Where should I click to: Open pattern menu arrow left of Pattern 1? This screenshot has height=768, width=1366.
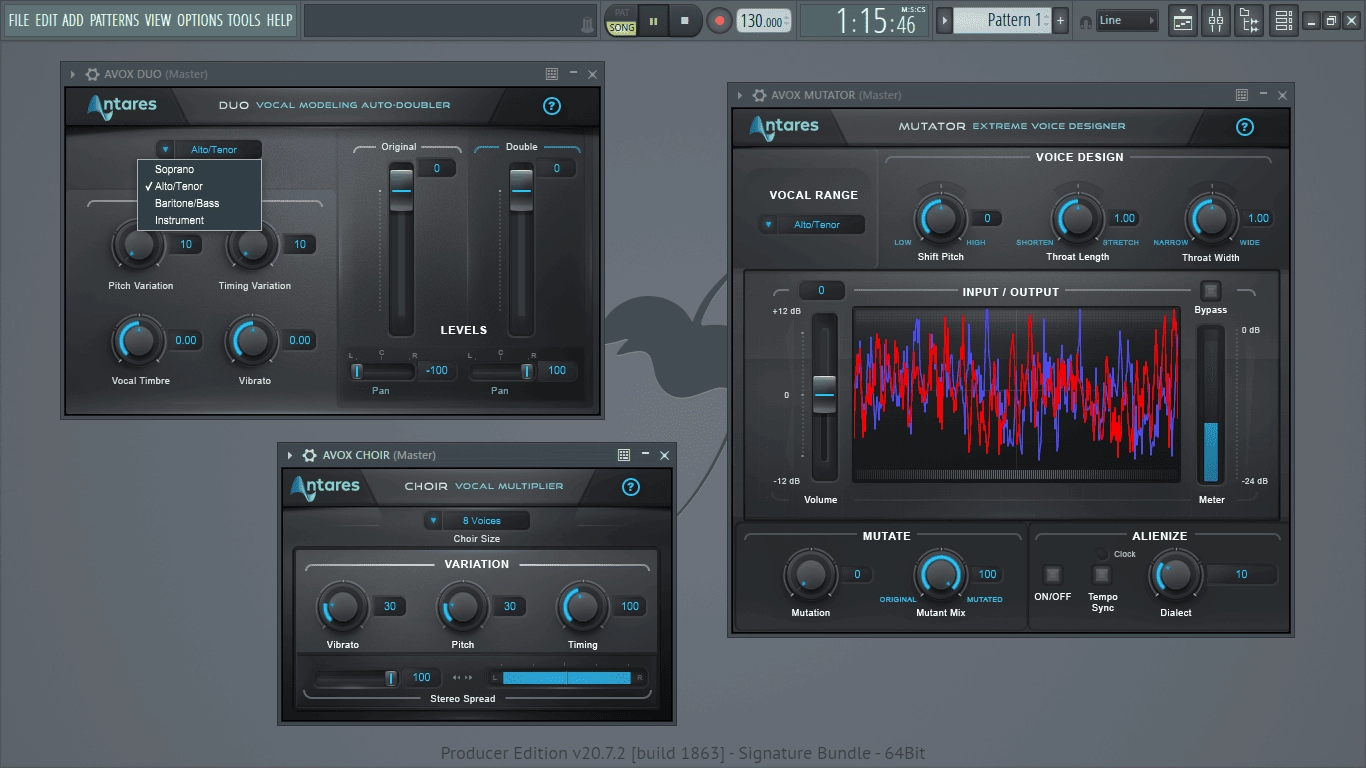[944, 20]
